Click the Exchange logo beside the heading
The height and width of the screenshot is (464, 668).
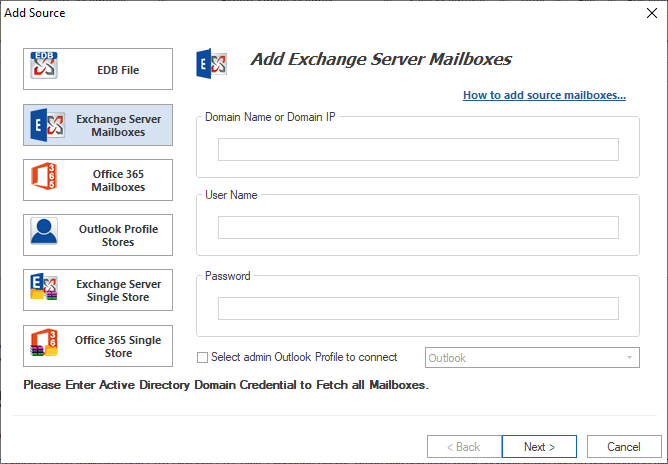point(211,64)
